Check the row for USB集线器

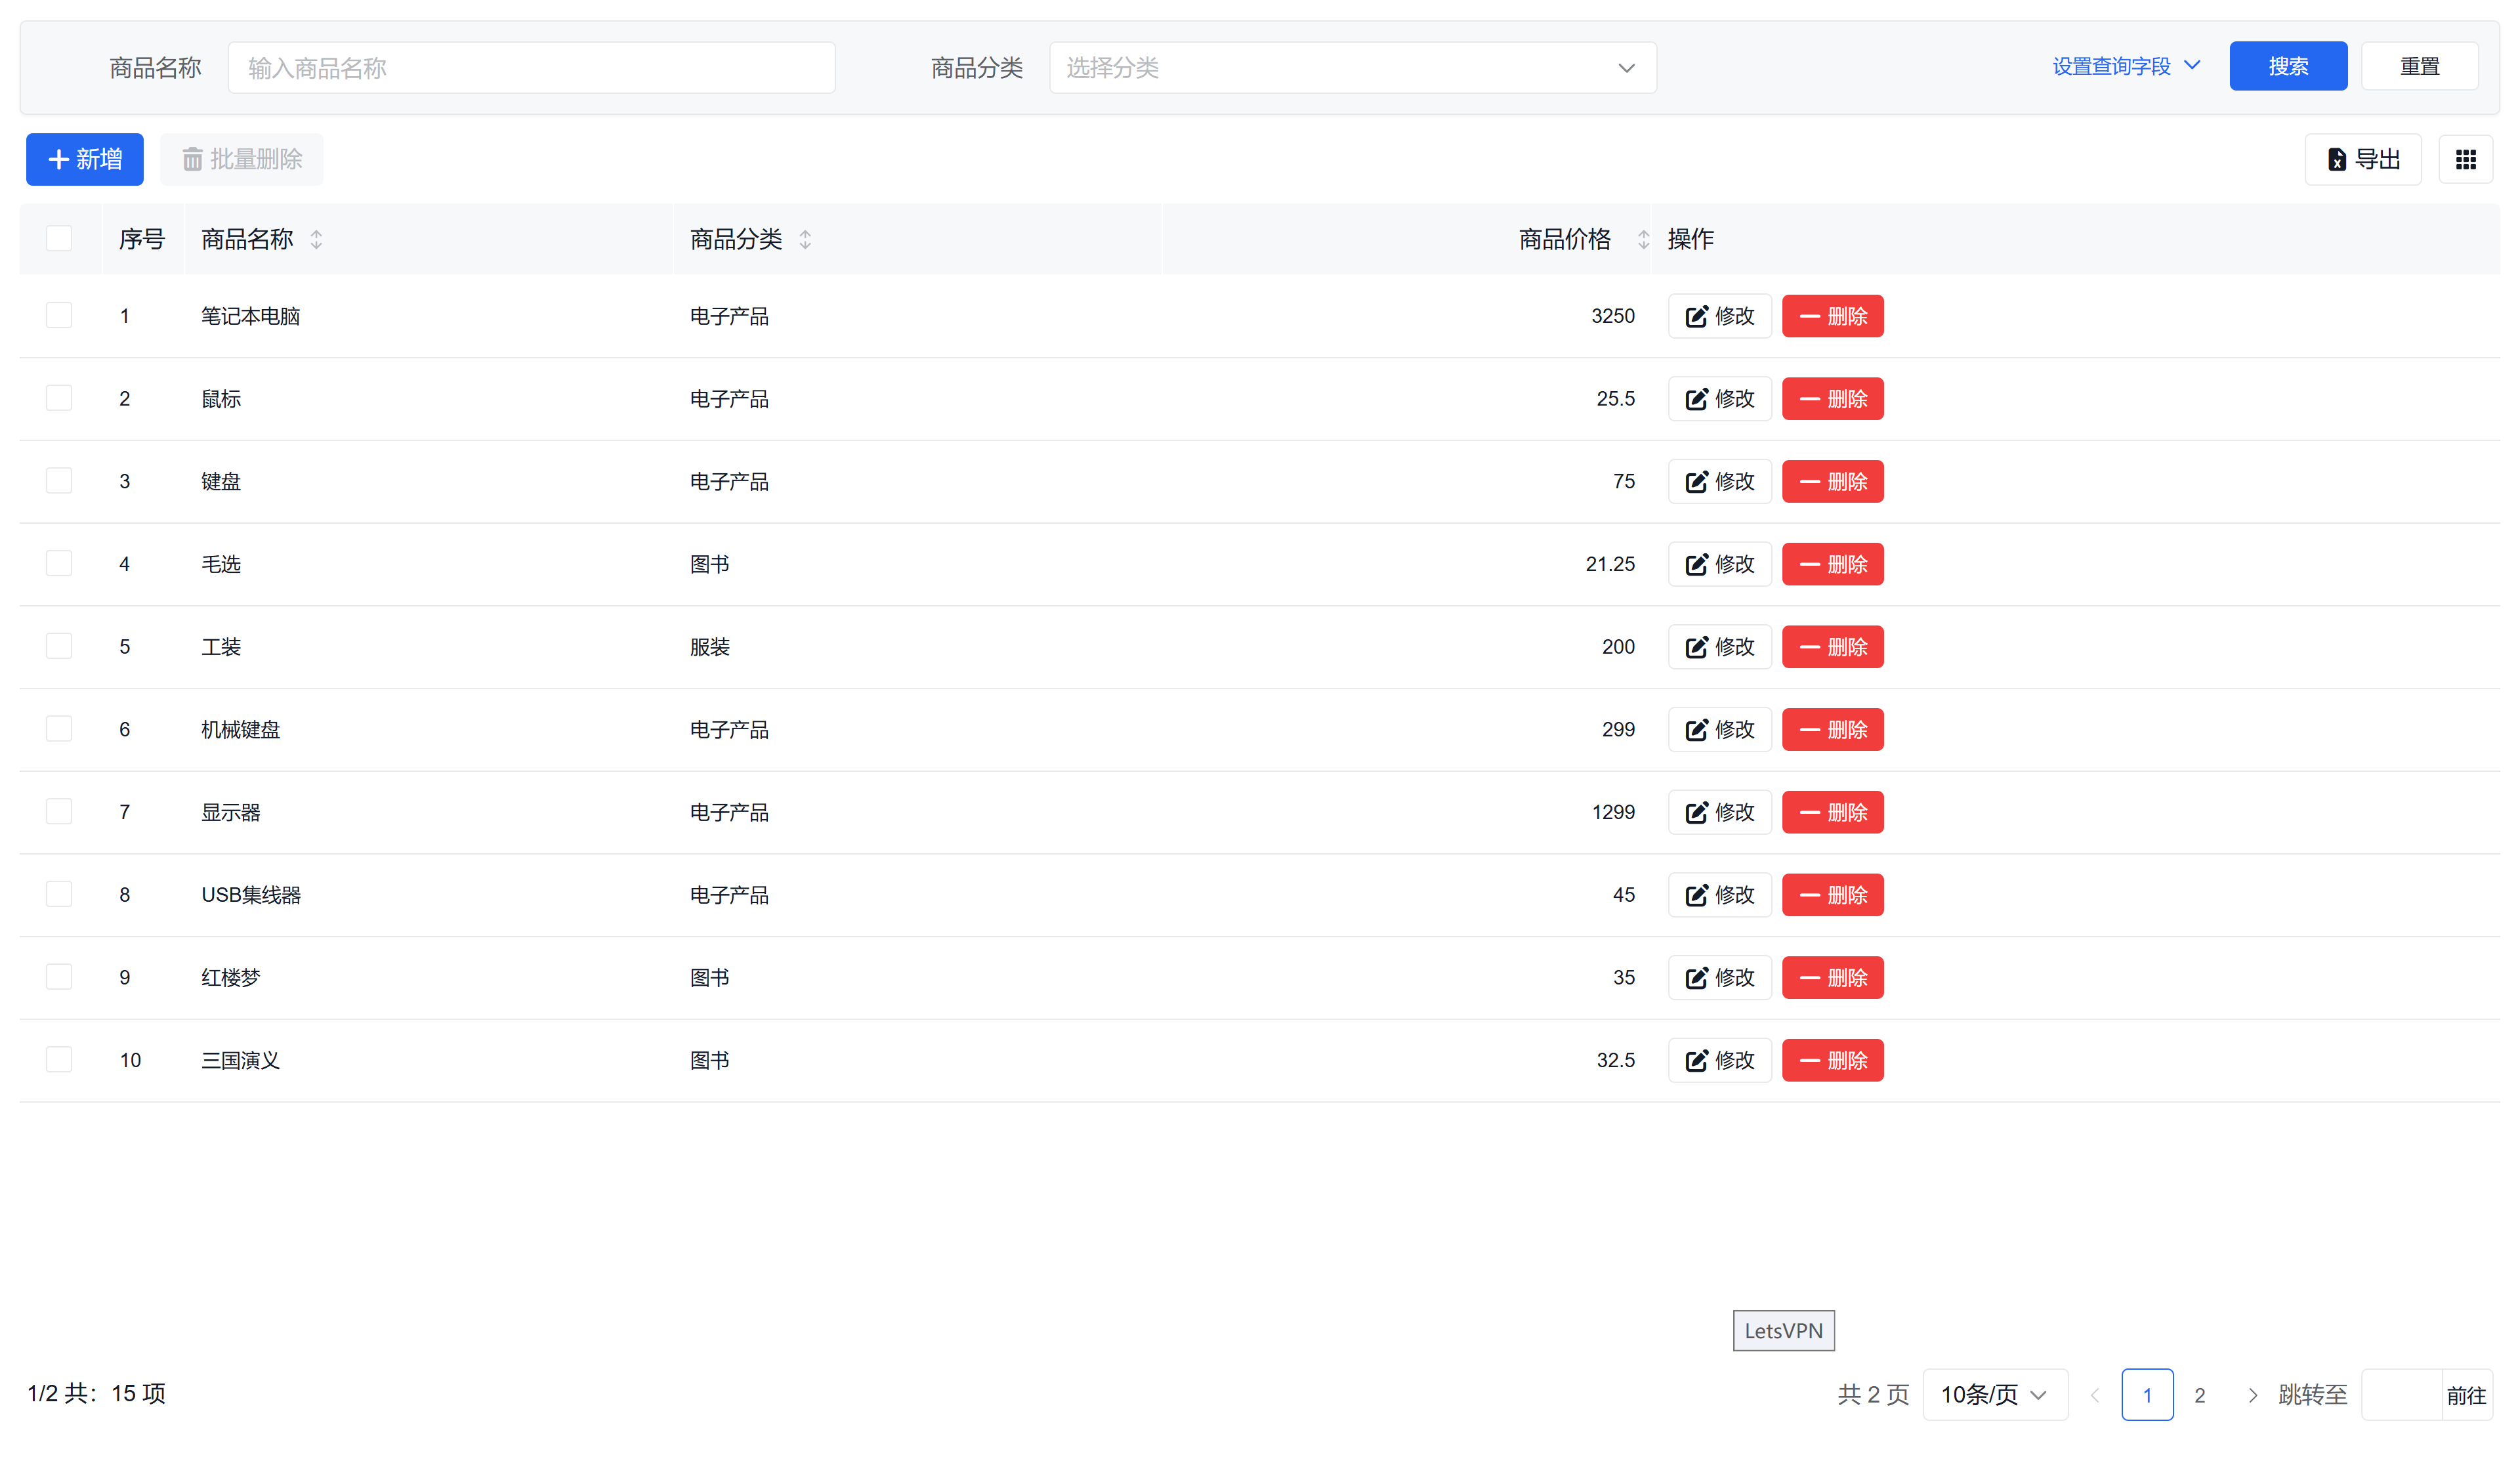tap(59, 894)
